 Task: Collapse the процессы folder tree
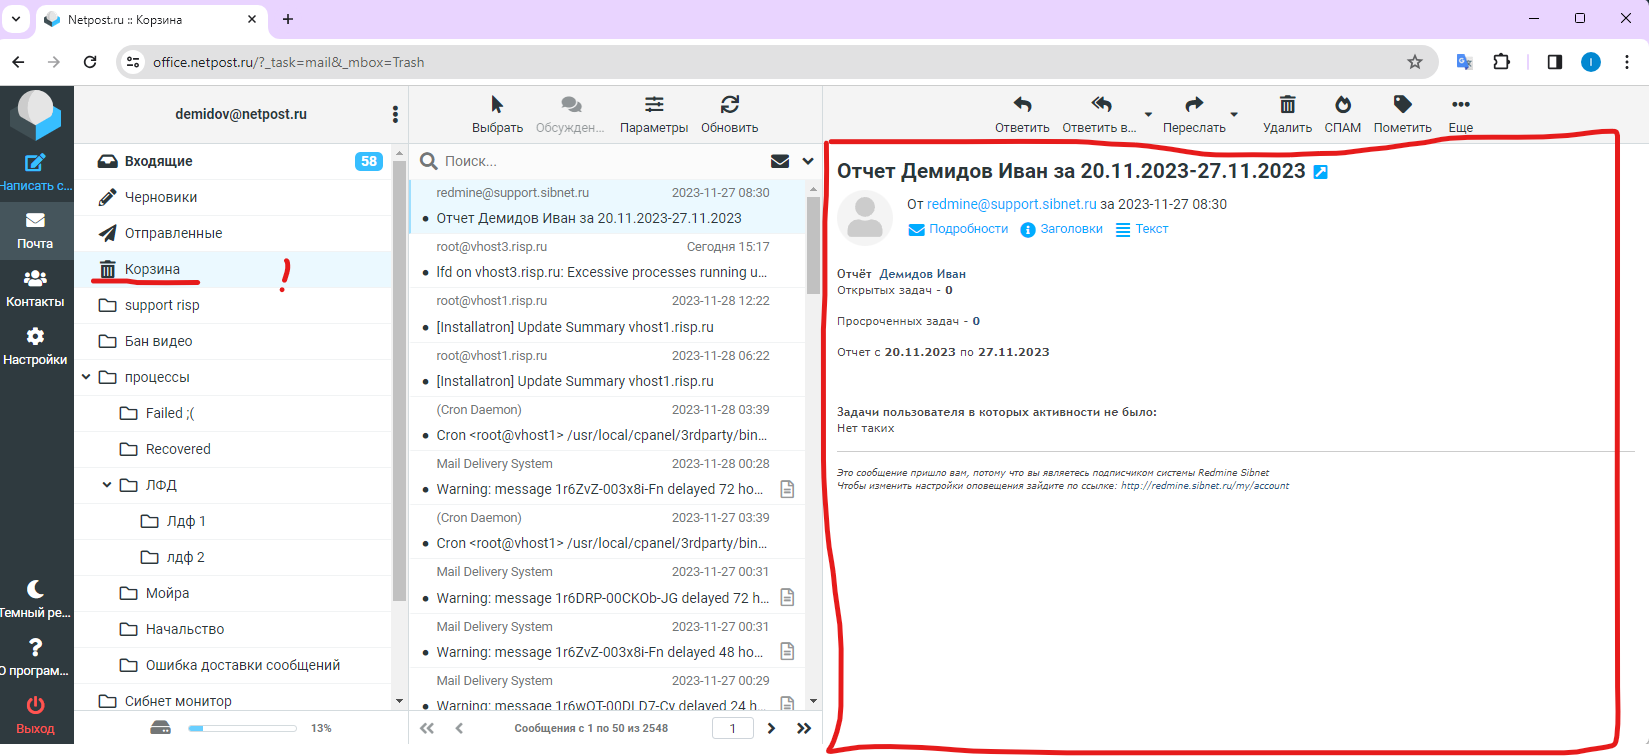point(86,377)
